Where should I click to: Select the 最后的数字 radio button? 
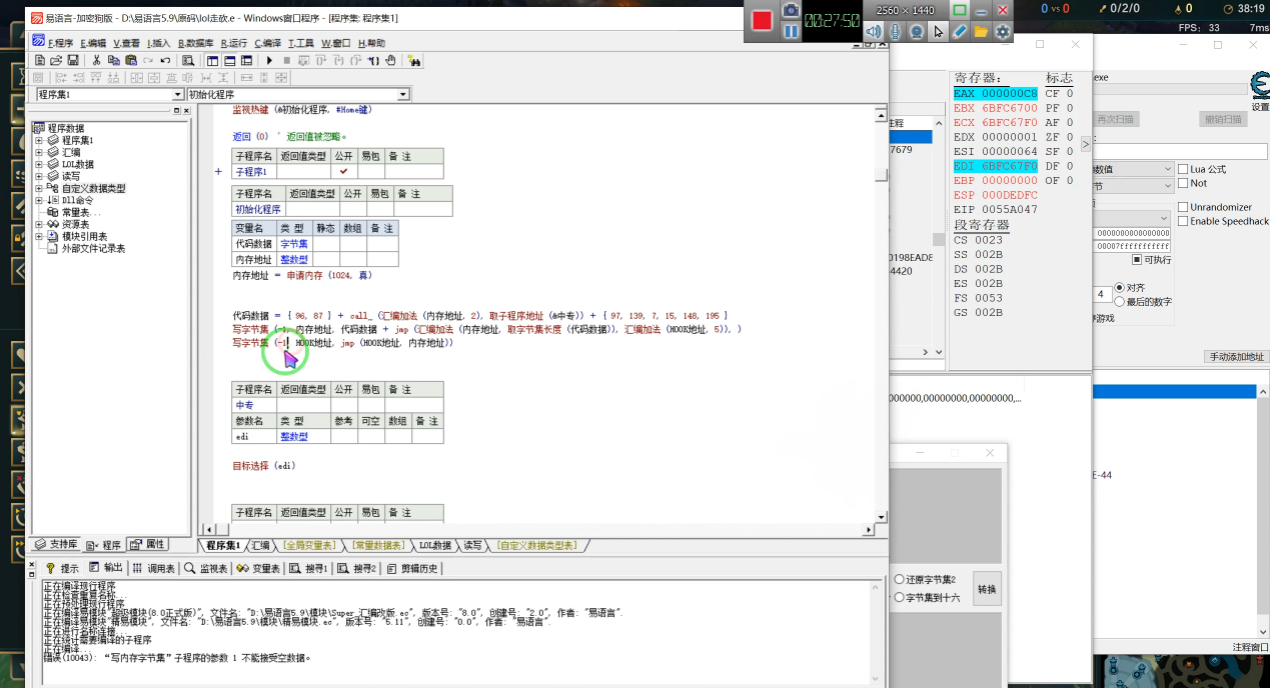1119,301
